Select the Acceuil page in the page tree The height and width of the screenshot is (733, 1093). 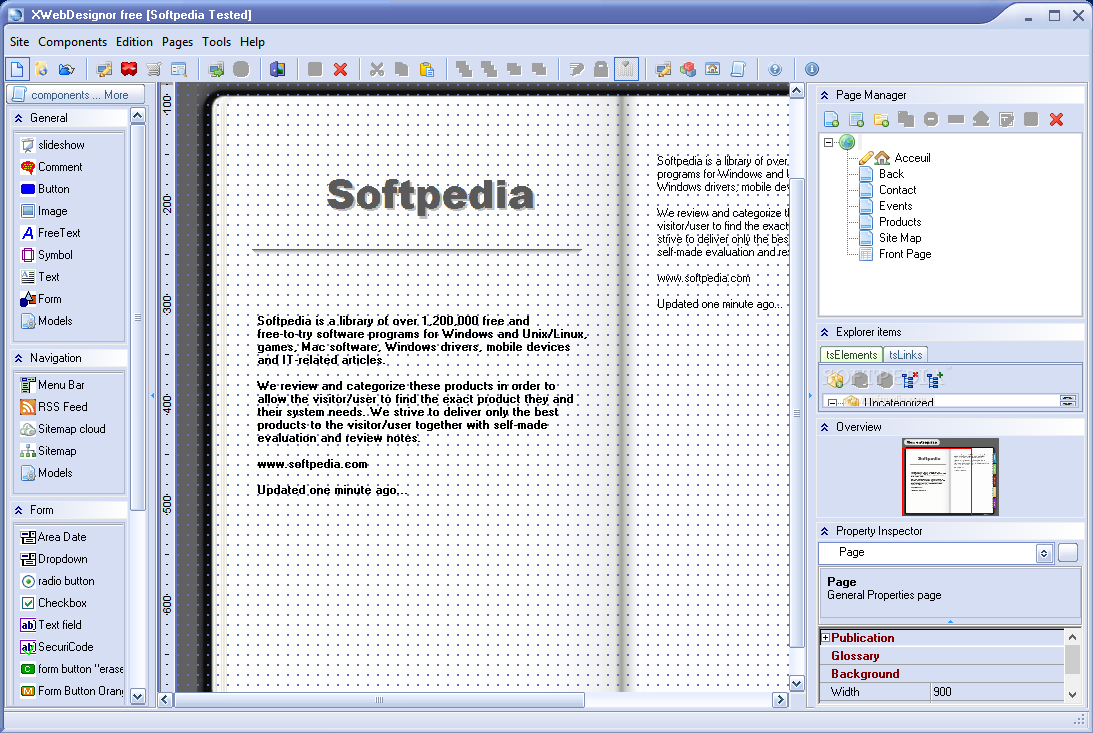pos(912,158)
